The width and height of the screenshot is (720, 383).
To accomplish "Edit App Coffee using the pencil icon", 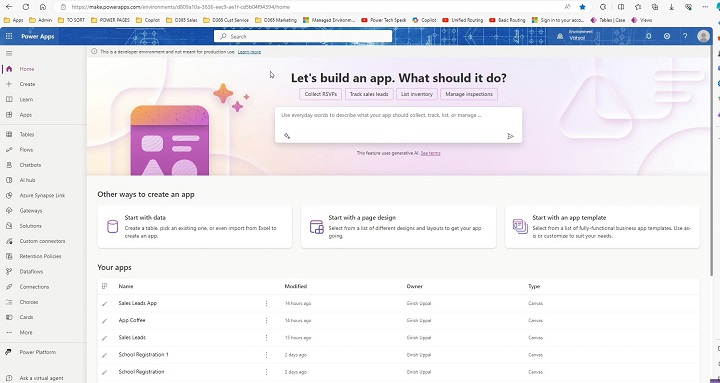I will [104, 321].
